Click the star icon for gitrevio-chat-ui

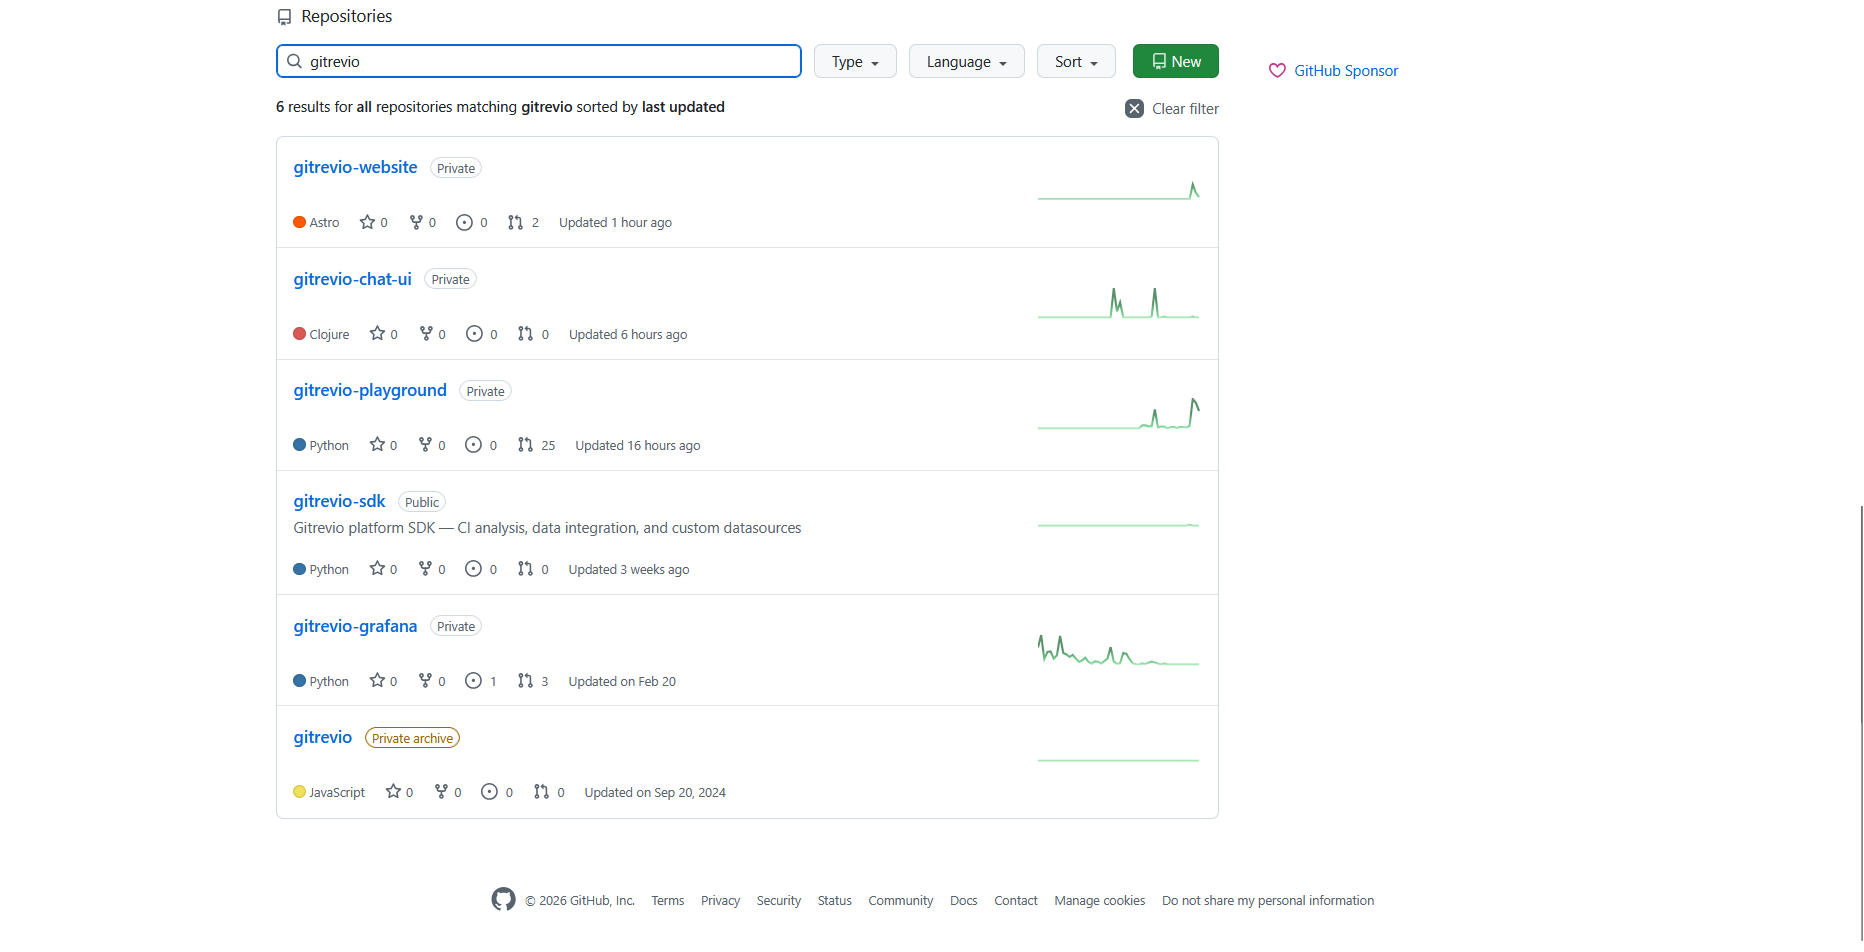[377, 333]
